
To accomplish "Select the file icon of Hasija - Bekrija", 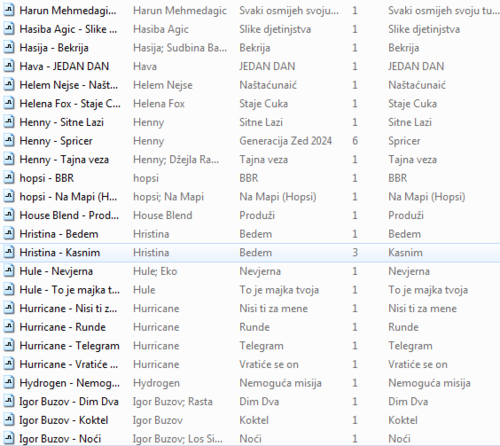I will (x=9, y=47).
